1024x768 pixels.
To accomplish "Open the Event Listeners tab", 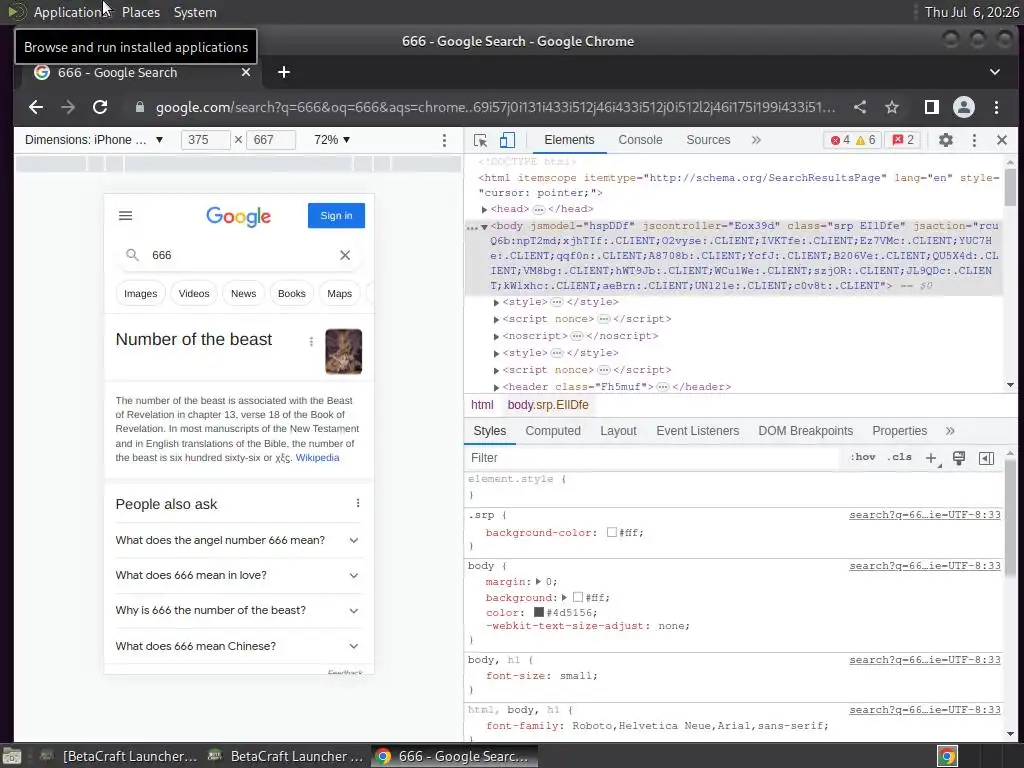I will click(697, 431).
